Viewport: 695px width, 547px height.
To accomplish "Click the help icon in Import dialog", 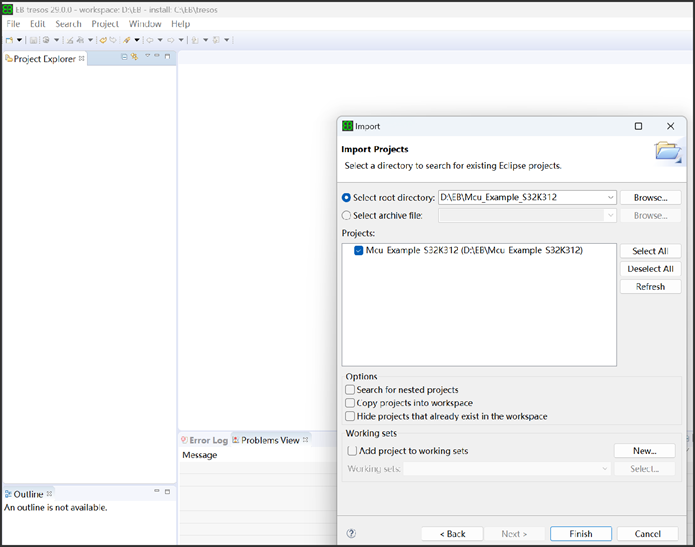I will (x=351, y=534).
